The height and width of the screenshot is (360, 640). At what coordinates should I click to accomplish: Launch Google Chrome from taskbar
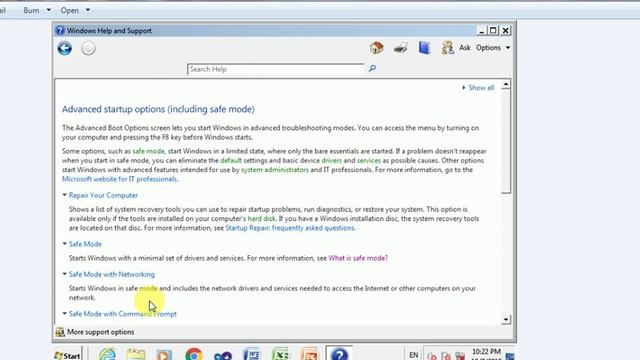tap(193, 354)
